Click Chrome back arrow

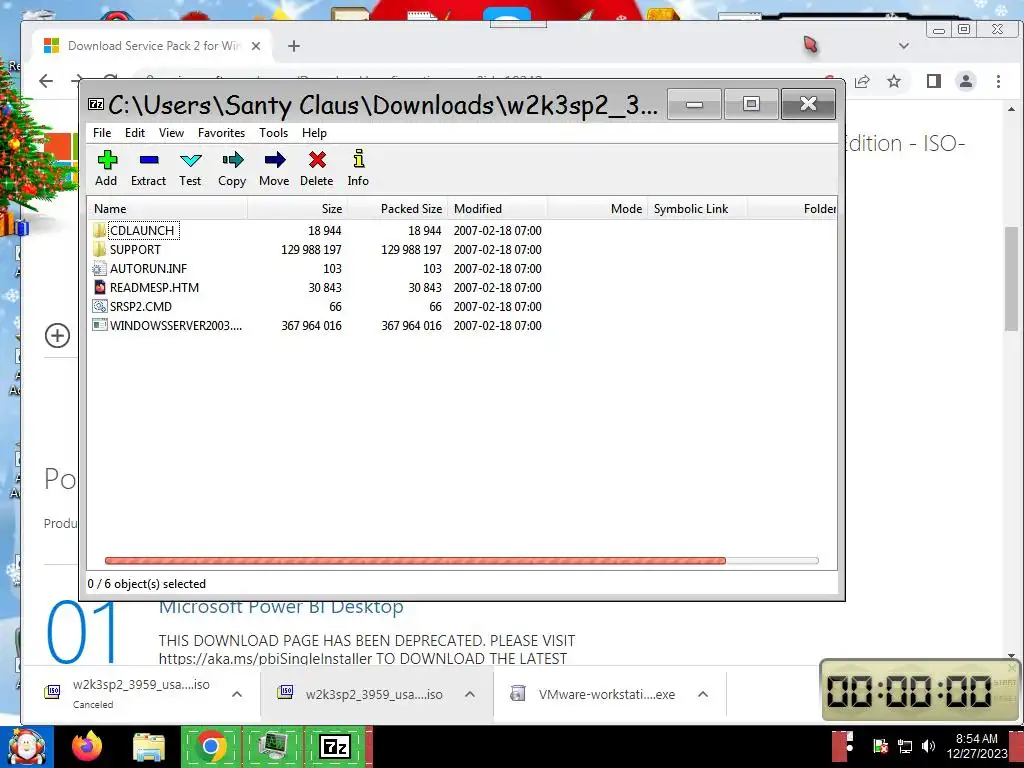[46, 81]
